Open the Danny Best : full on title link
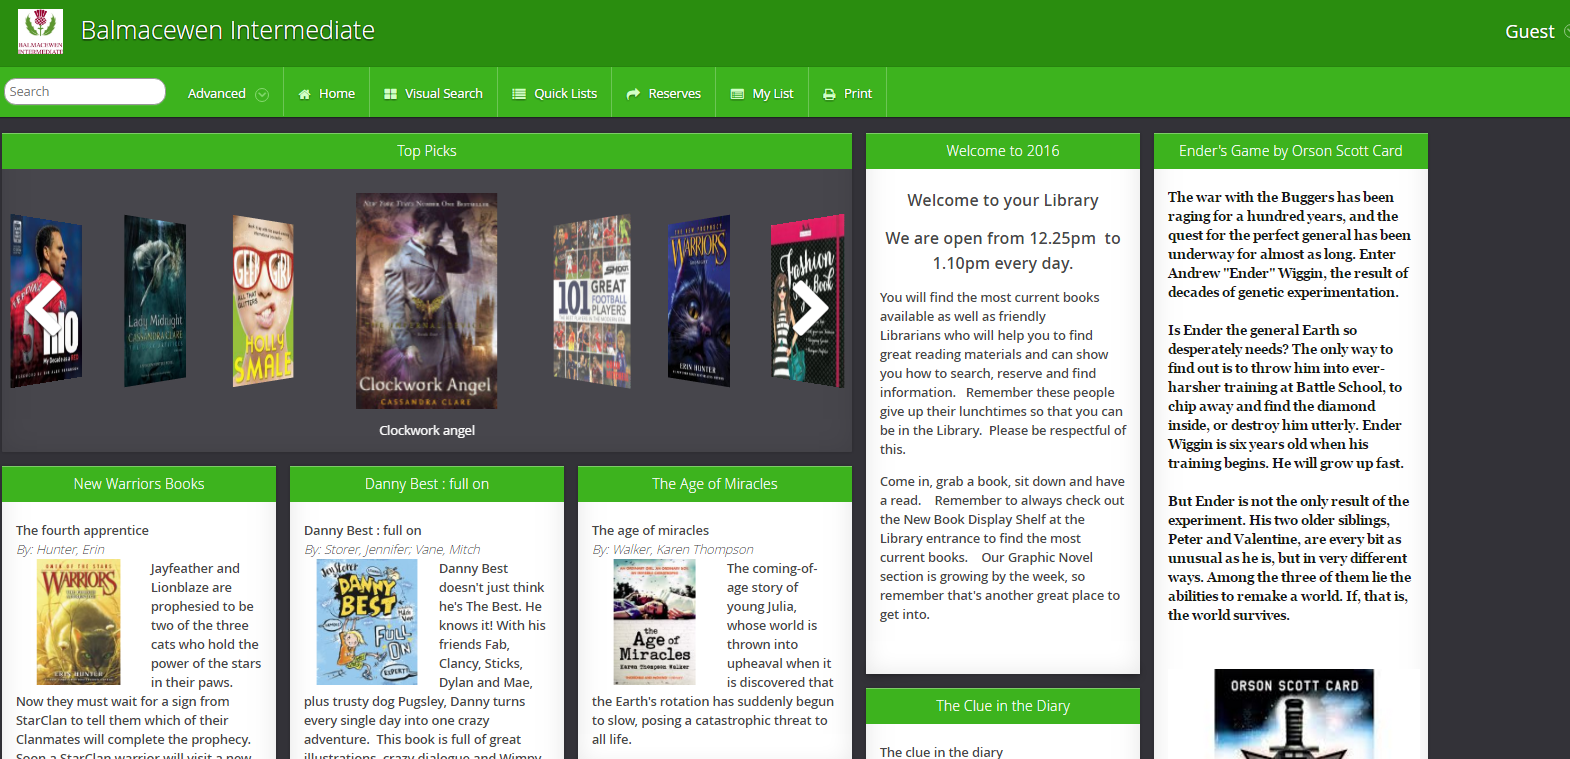Image resolution: width=1570 pixels, height=759 pixels. point(362,530)
